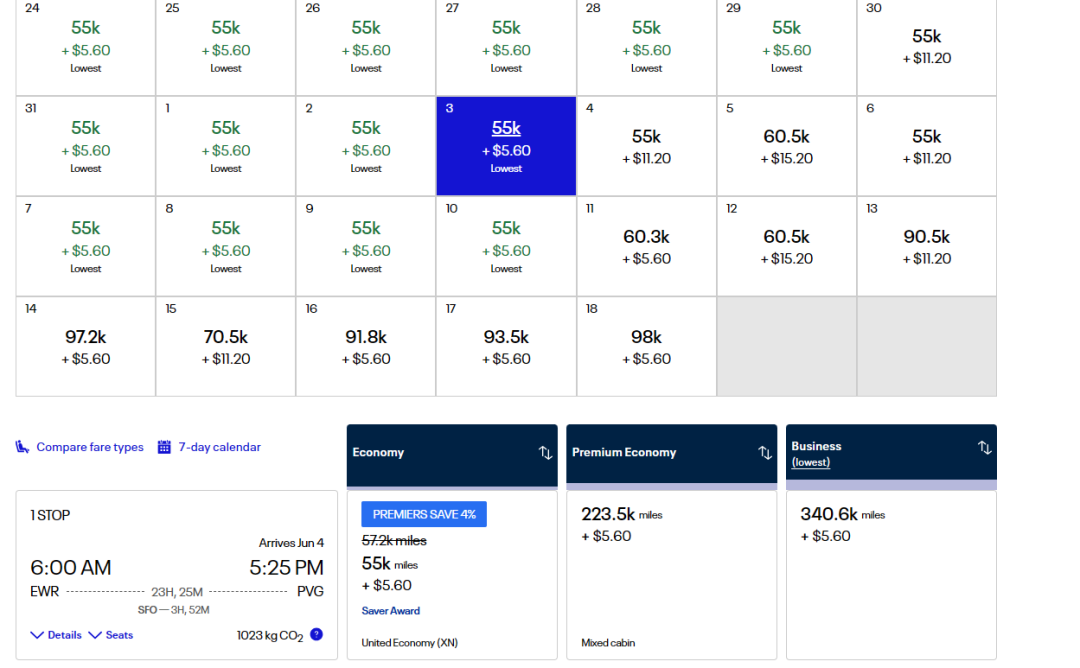This screenshot has height=668, width=1080.
Task: Choose date 18 priced at 98k
Action: 646,346
